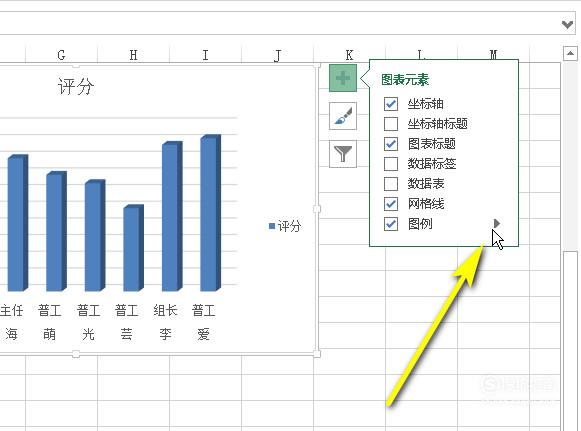The height and width of the screenshot is (431, 581).
Task: Select column I header
Action: 205,55
